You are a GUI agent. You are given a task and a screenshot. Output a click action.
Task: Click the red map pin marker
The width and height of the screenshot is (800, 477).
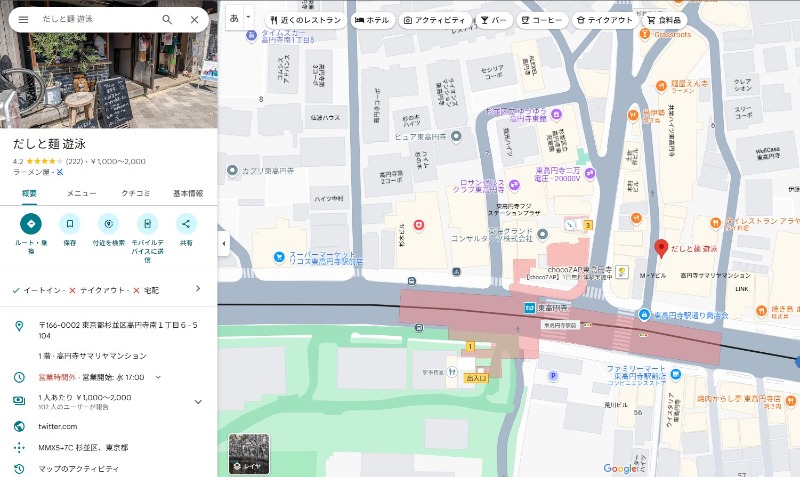click(660, 249)
